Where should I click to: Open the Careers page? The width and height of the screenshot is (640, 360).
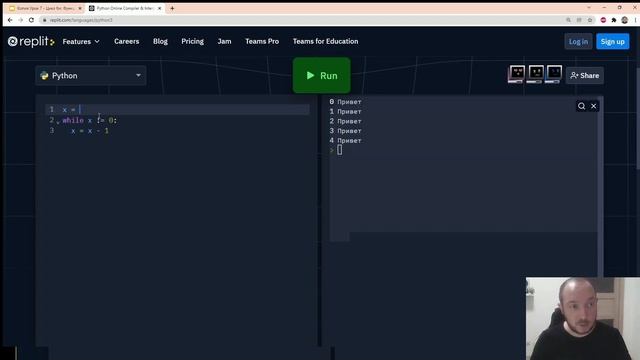point(127,41)
